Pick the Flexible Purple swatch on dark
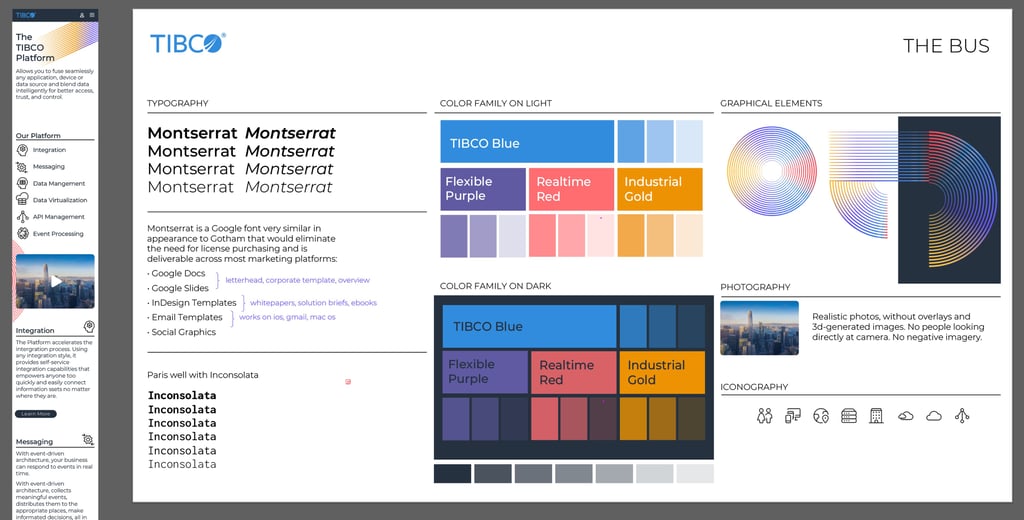The image size is (1024, 520). click(x=485, y=372)
